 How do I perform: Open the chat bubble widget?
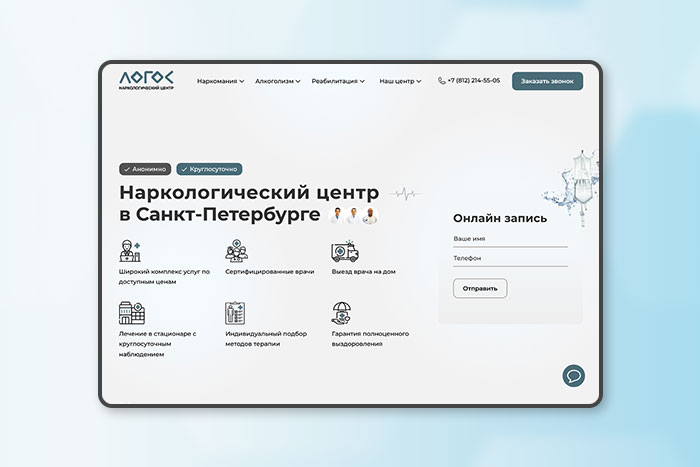tap(574, 376)
